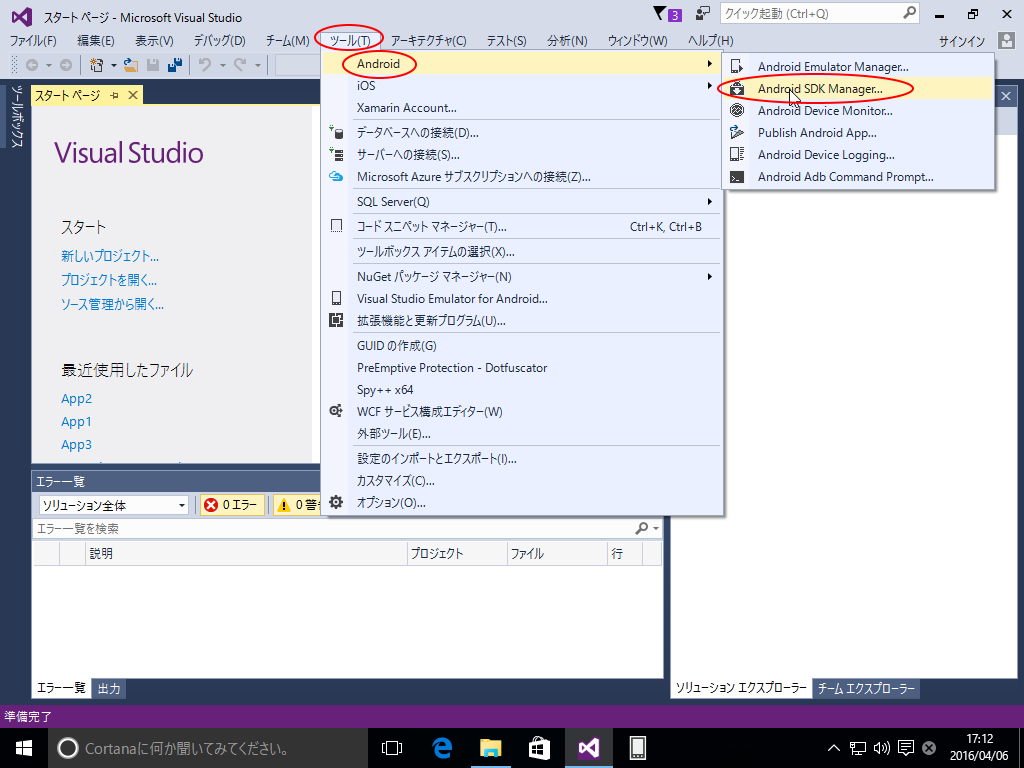The width and height of the screenshot is (1024, 768).
Task: Click the Cortana search box
Action: 208,748
